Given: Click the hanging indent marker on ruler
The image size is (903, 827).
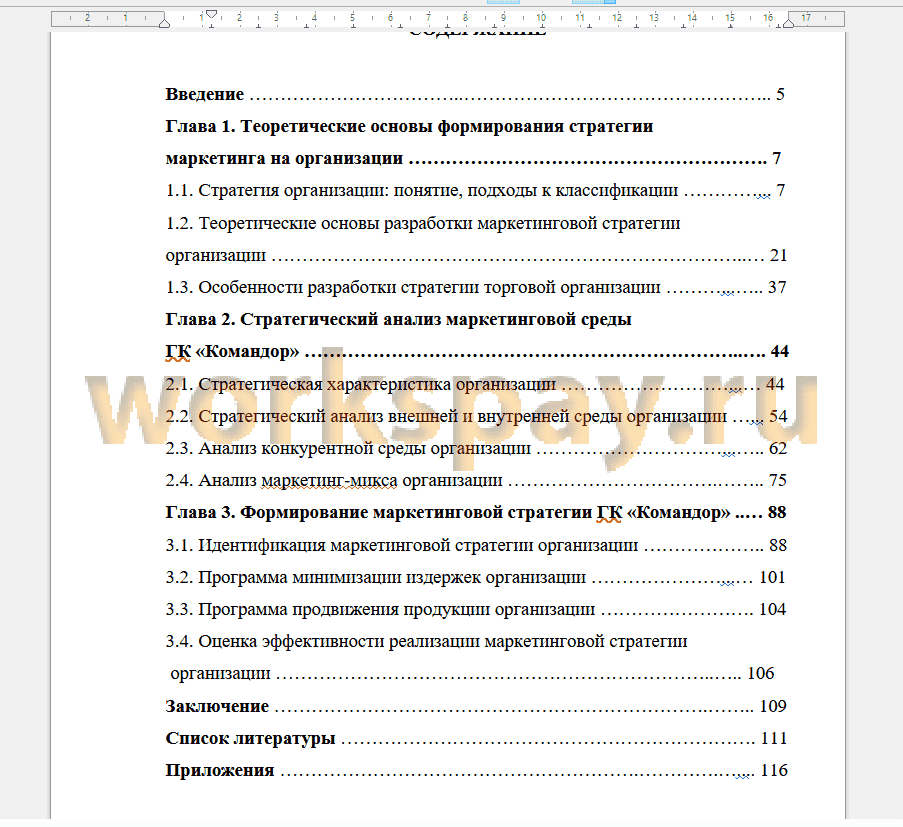Looking at the screenshot, I should 164,23.
